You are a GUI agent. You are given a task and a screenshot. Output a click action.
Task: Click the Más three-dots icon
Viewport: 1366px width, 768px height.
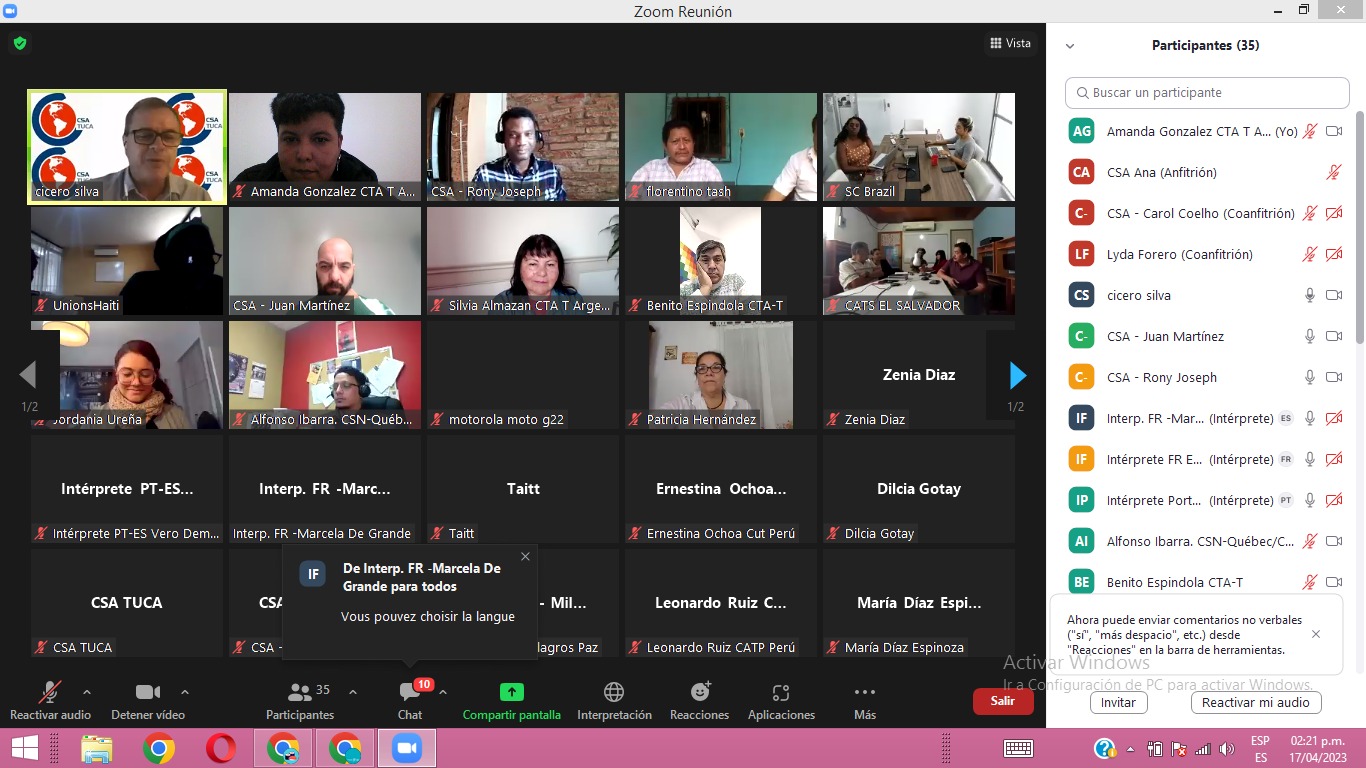[865, 693]
